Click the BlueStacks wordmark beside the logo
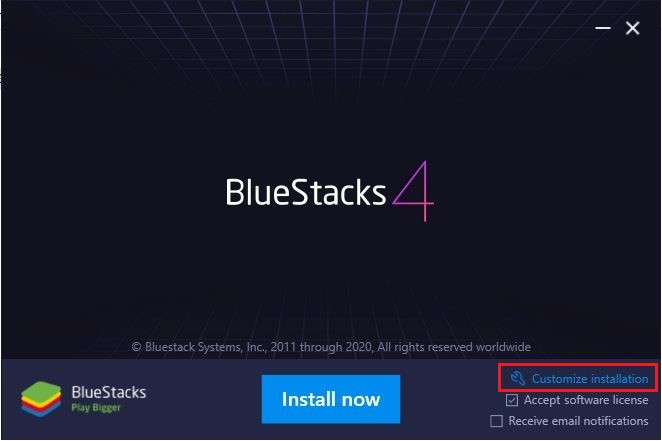 (109, 392)
